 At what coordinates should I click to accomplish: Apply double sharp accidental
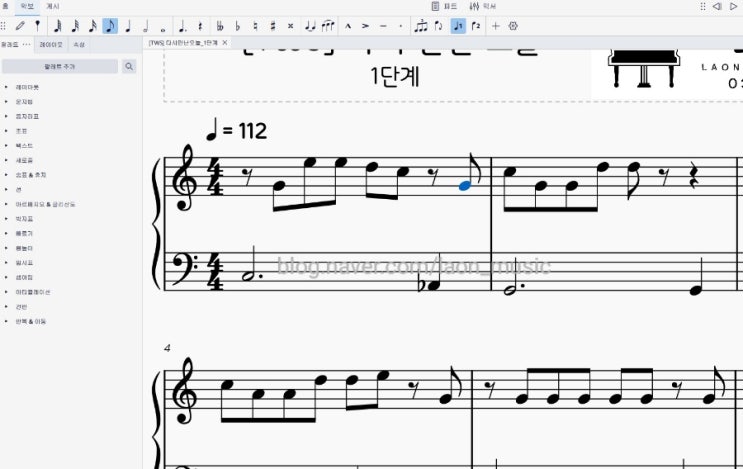(290, 26)
